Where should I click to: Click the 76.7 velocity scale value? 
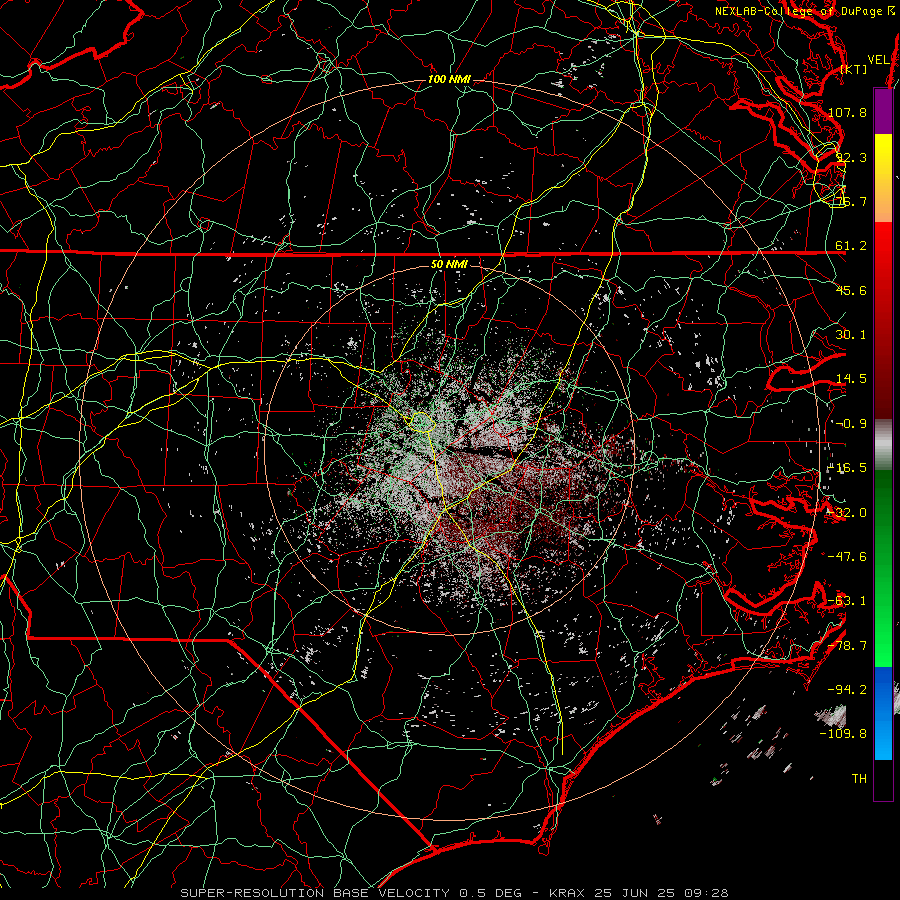coord(851,201)
